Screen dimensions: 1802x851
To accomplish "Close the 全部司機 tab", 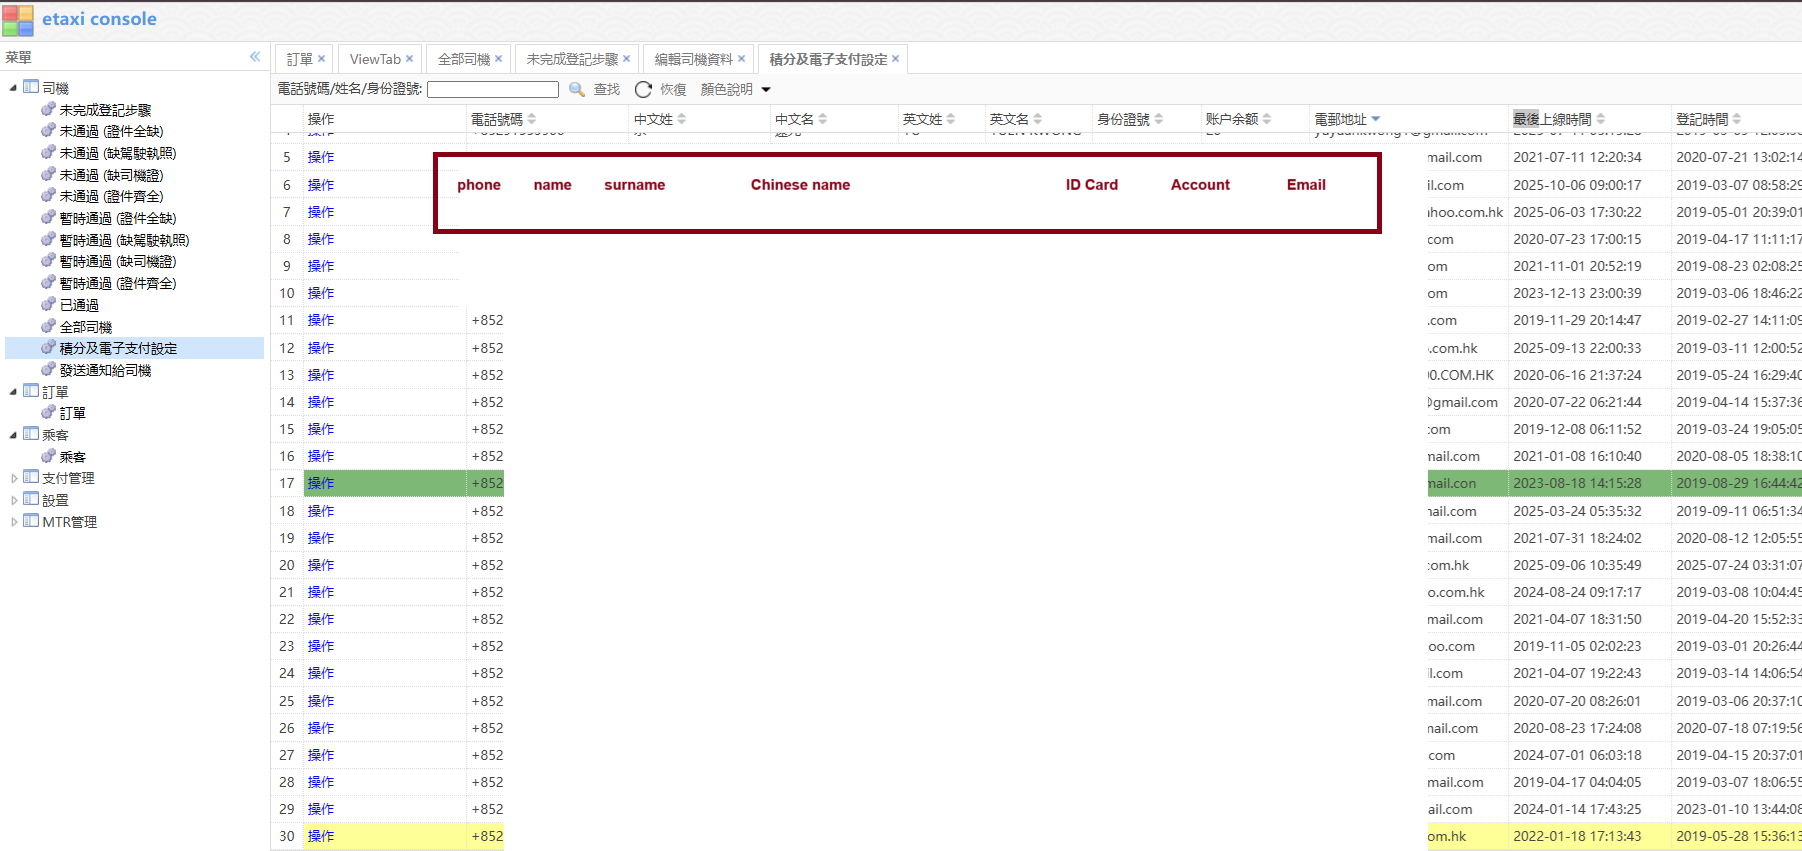I will [x=499, y=59].
